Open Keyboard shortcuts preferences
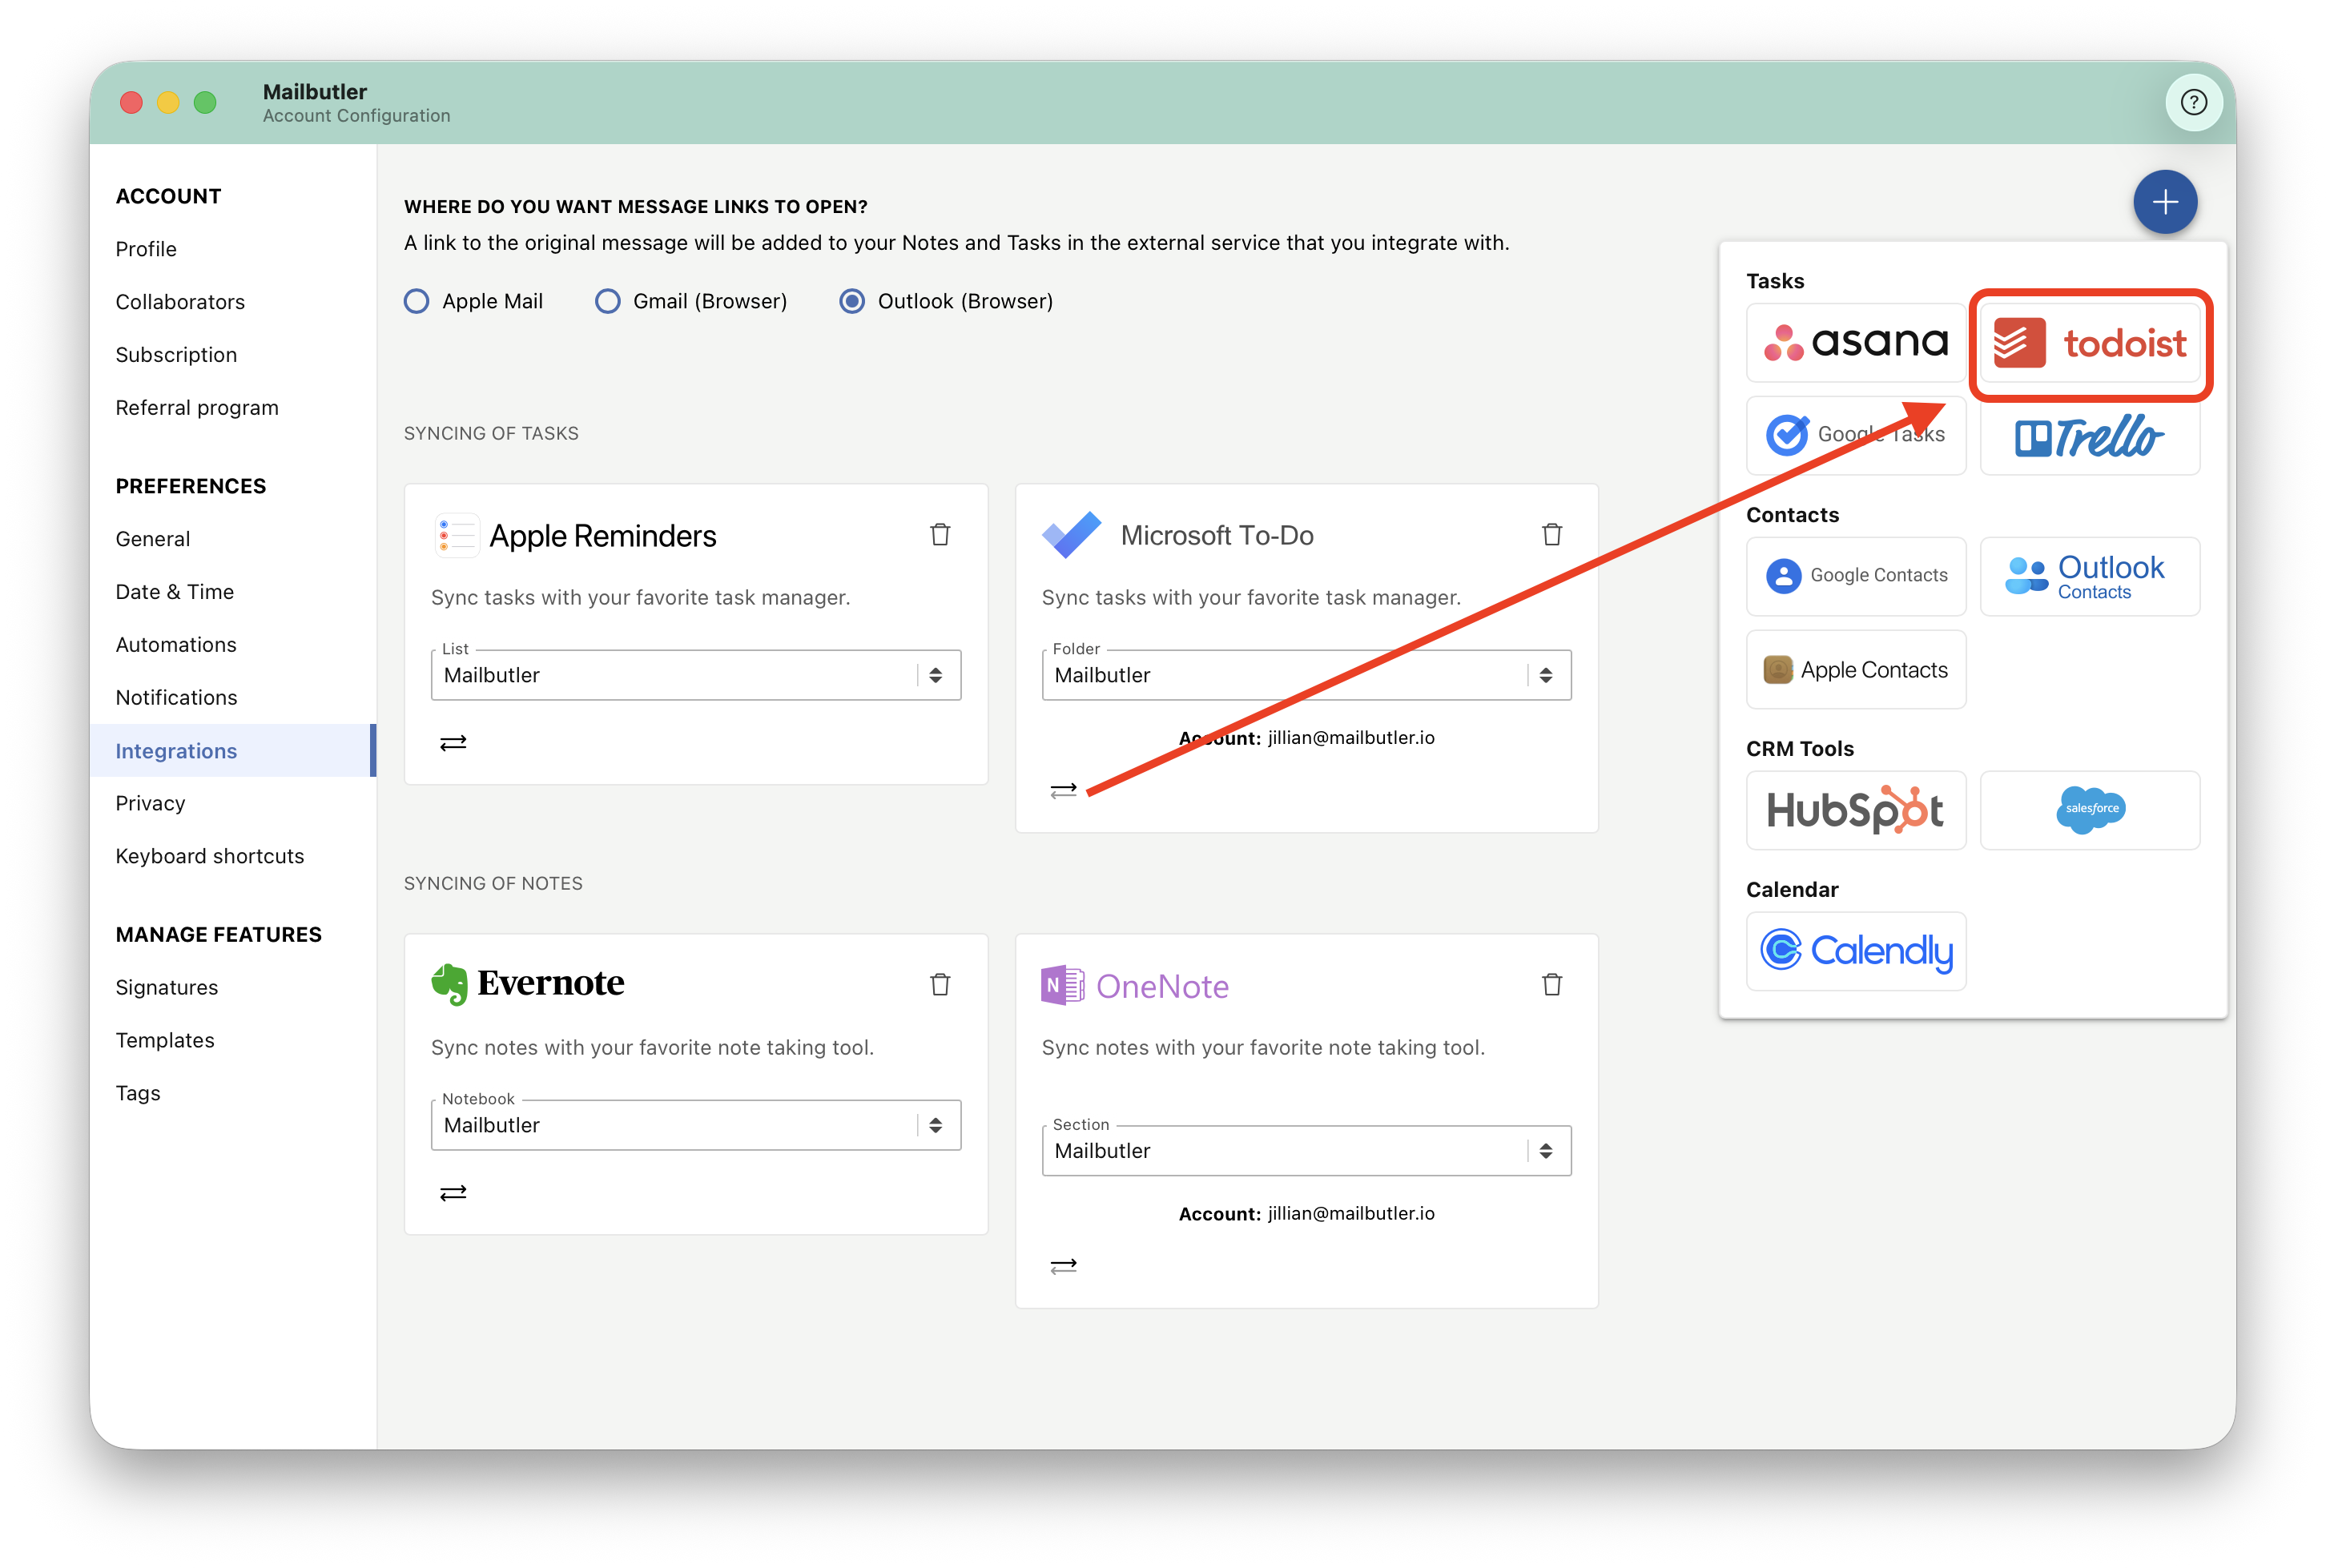The image size is (2326, 1568). [x=210, y=856]
